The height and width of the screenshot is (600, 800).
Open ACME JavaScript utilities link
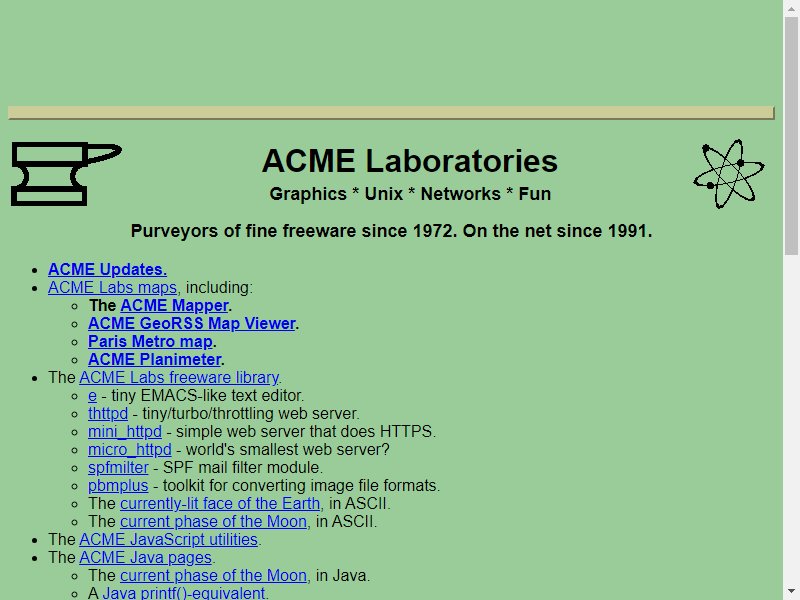point(168,539)
